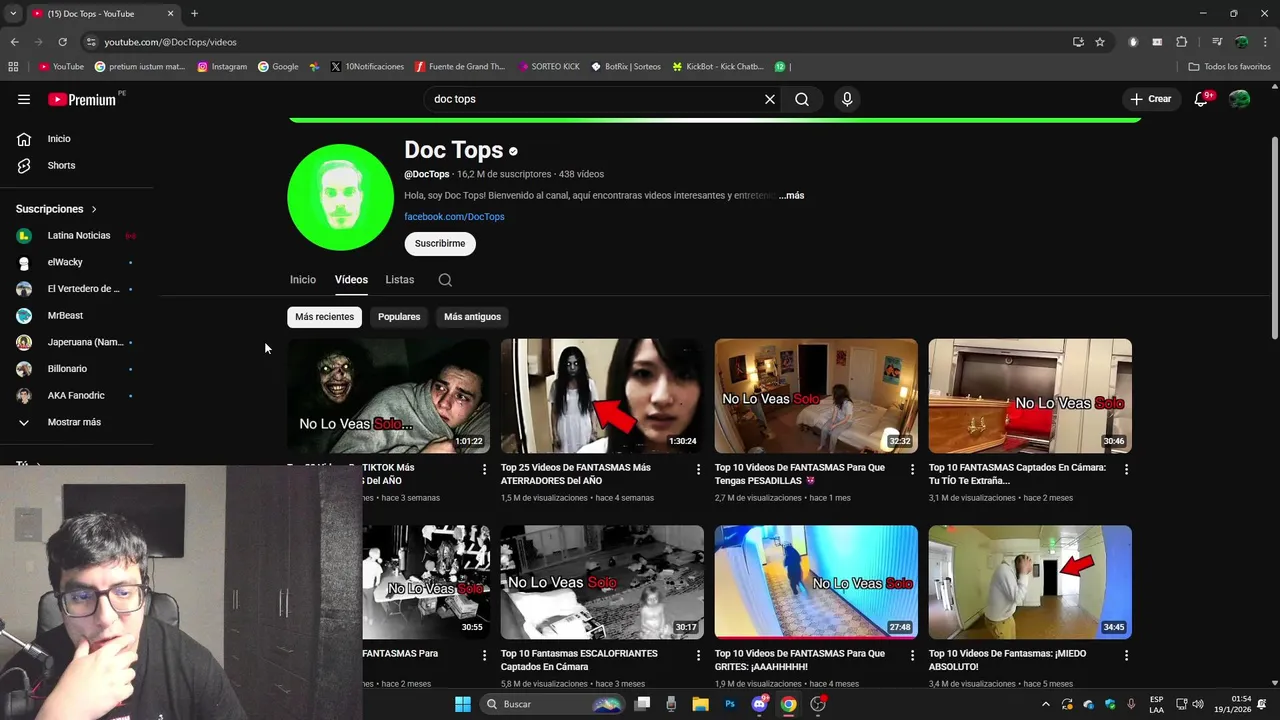The width and height of the screenshot is (1280, 720).
Task: Open Photoshop from the taskbar
Action: click(x=730, y=704)
